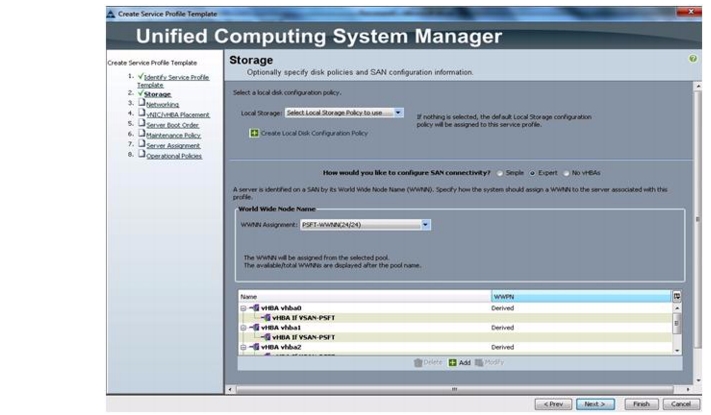Click the vHBA vhba1 adapter icon
The width and height of the screenshot is (711, 415).
[255, 327]
